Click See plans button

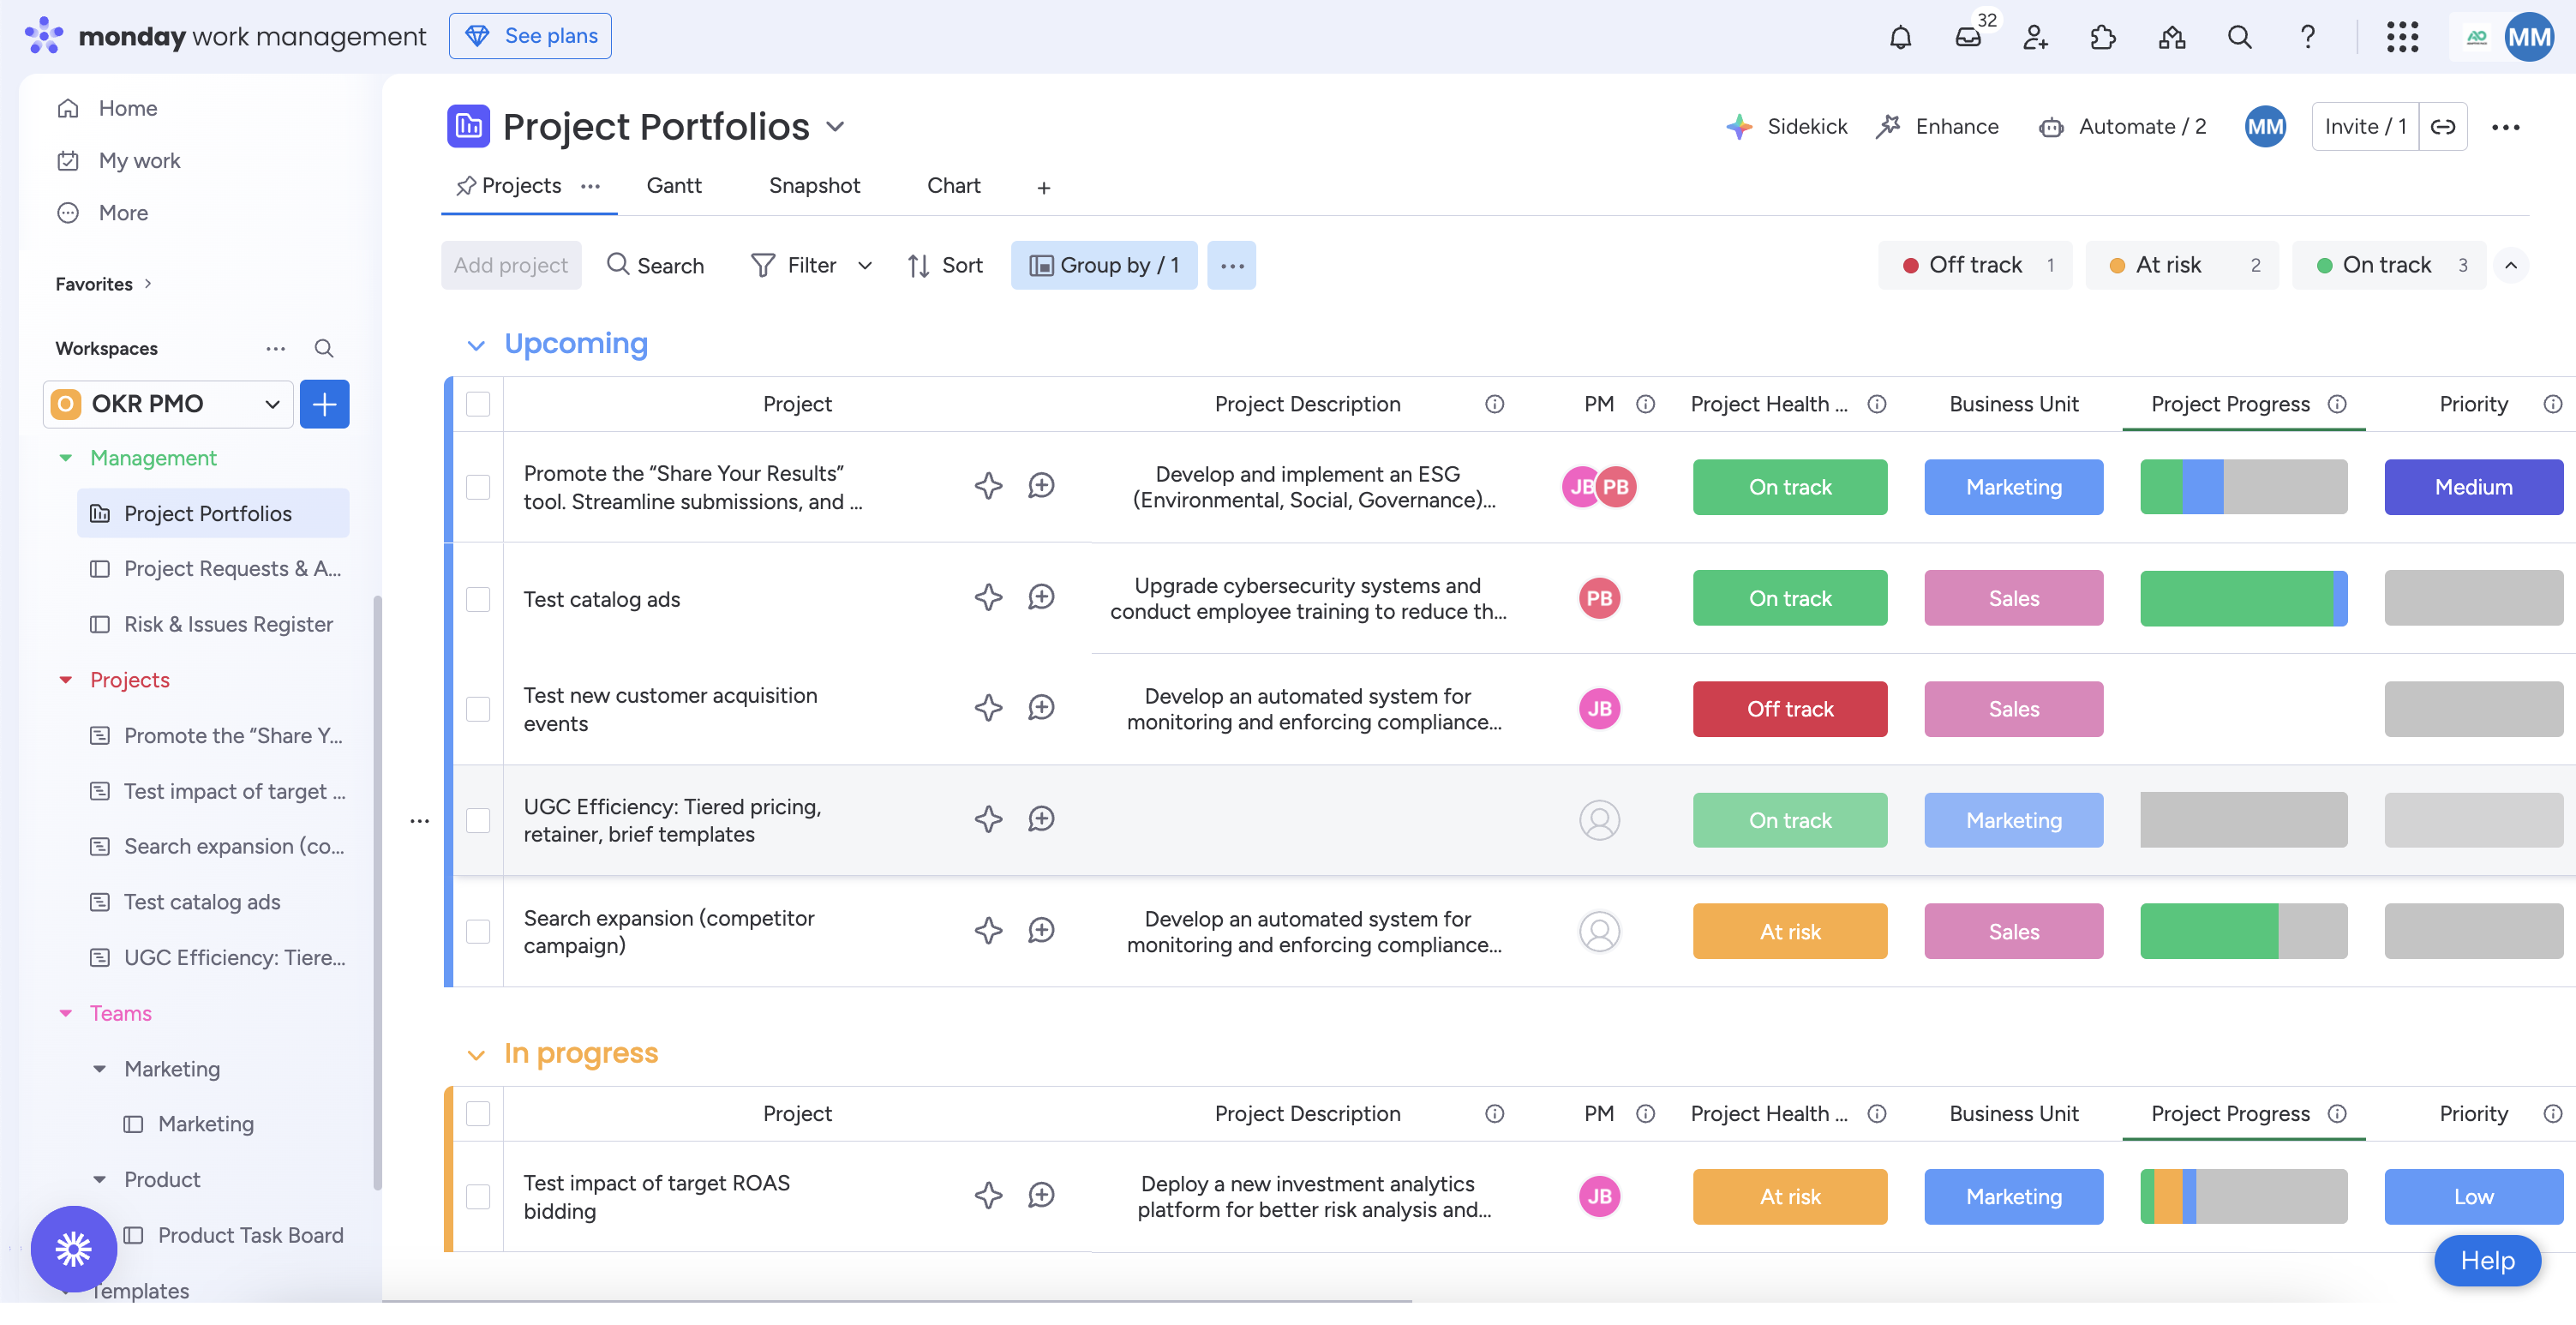pos(530,36)
